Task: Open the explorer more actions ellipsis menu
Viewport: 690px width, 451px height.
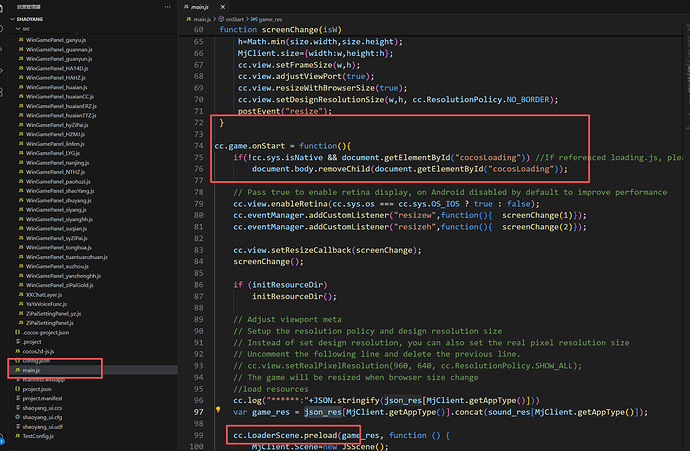Action: click(167, 7)
